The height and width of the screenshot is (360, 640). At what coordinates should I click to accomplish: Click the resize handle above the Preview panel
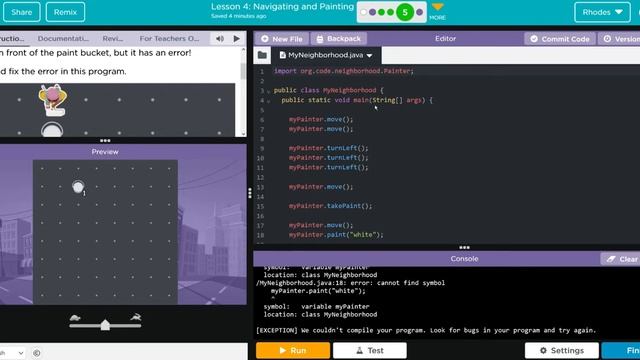105,140
